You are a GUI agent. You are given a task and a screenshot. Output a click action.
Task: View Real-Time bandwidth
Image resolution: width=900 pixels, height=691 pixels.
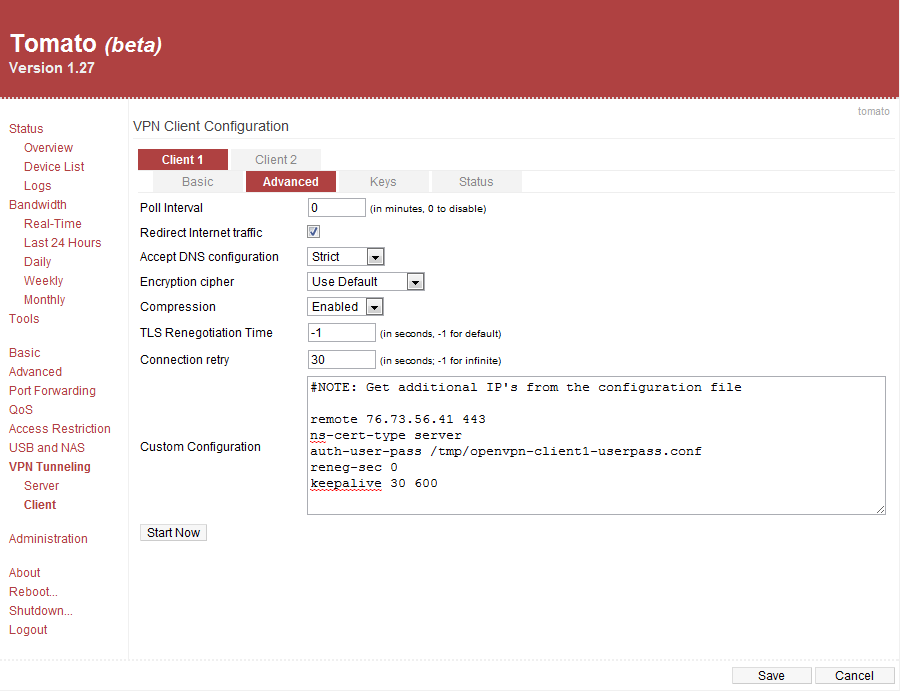[52, 224]
